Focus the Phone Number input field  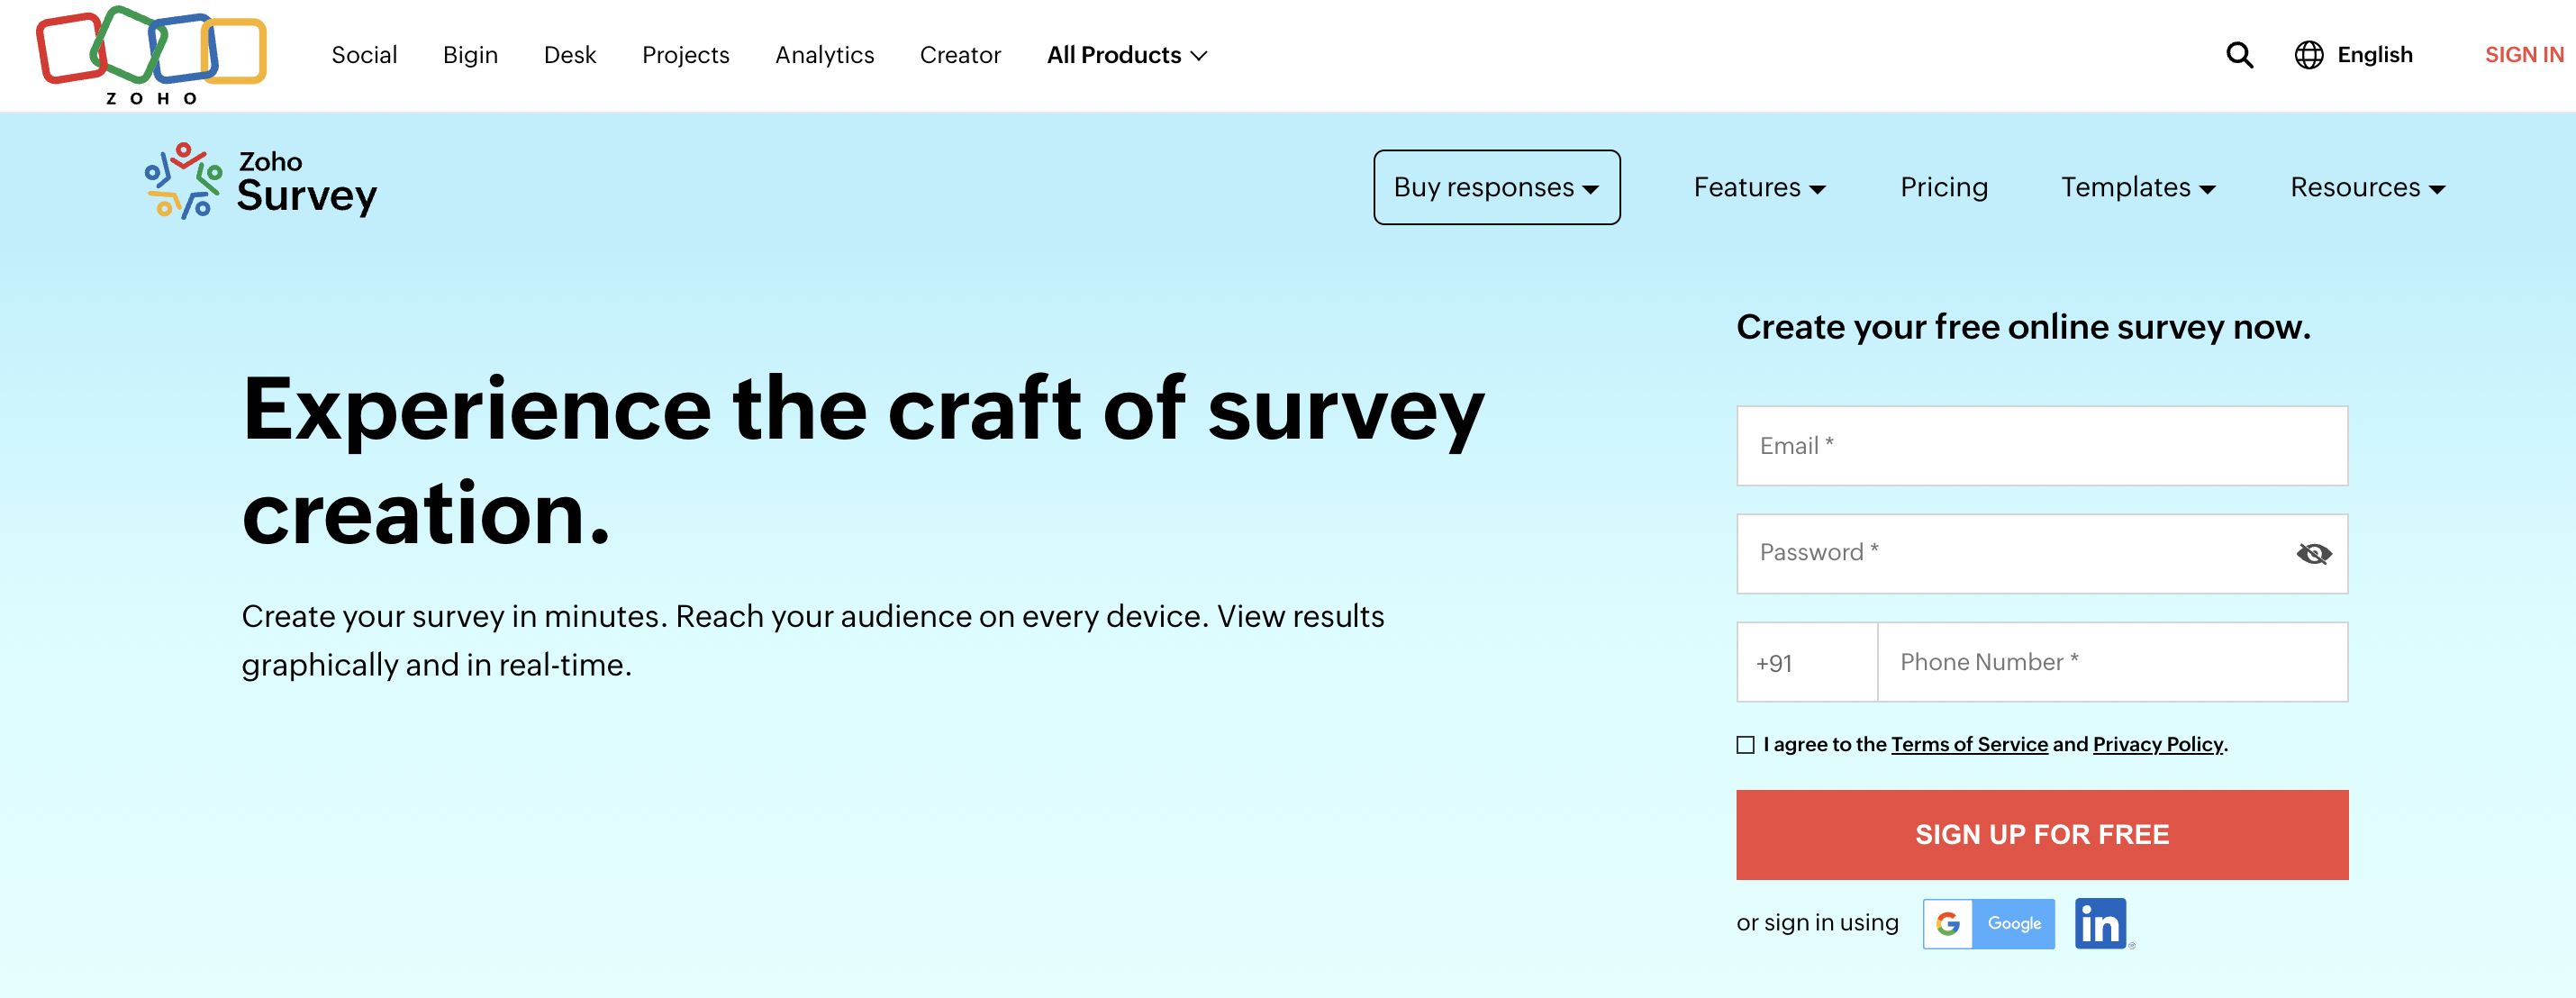(2112, 662)
